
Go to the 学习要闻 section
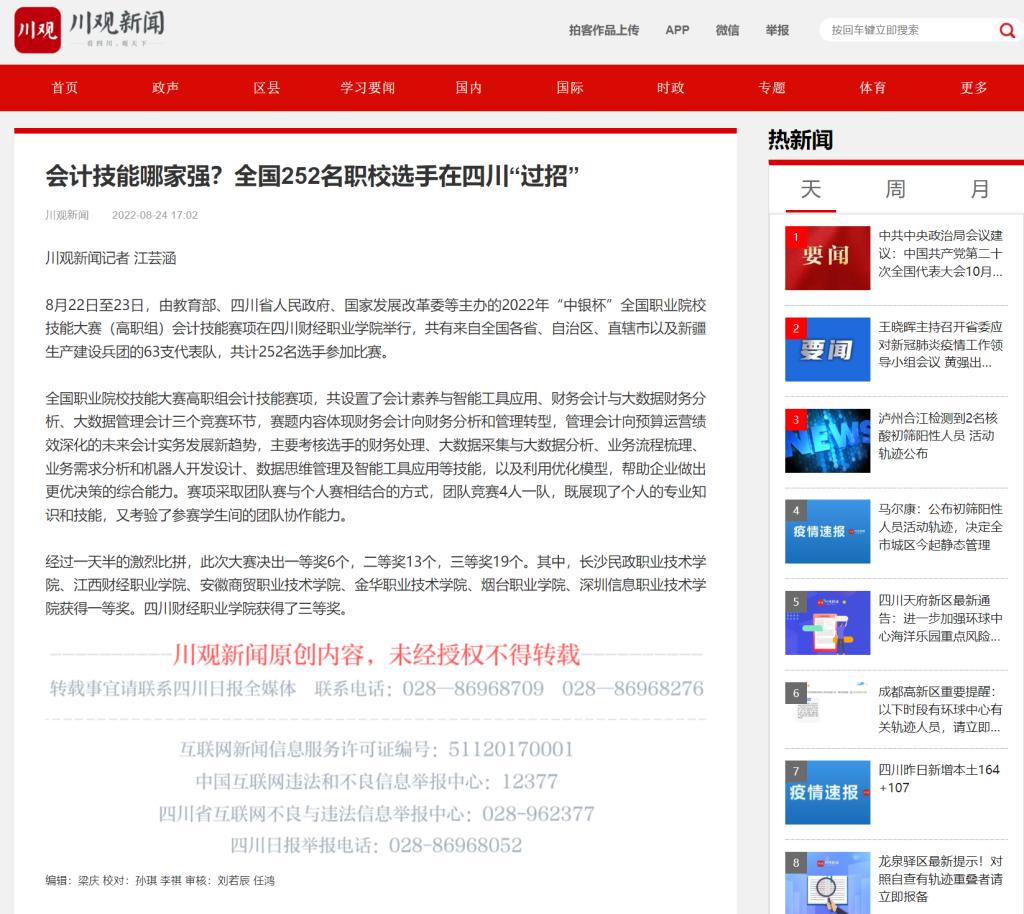coord(367,88)
